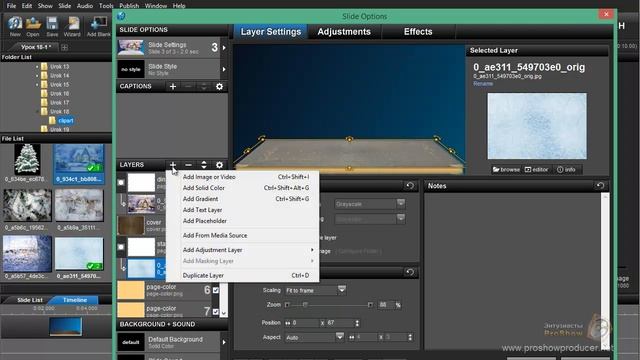Switch to Effects tab
Image resolution: width=640 pixels, height=360 pixels.
[418, 32]
